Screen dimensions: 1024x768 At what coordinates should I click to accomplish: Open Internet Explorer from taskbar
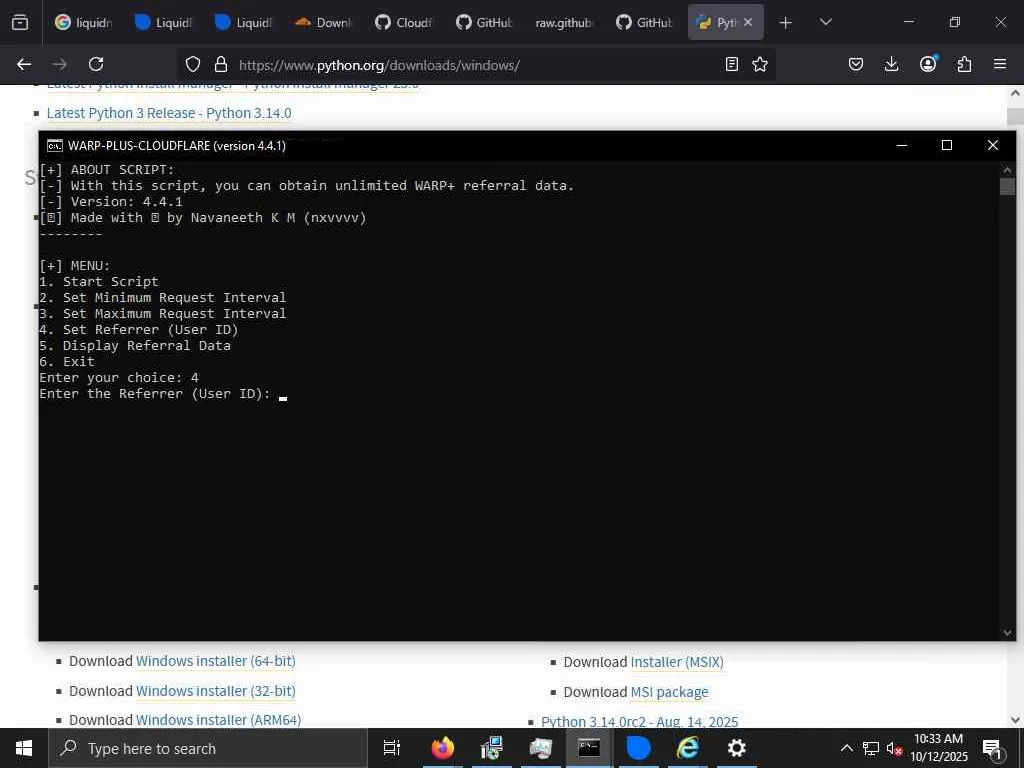tap(687, 748)
